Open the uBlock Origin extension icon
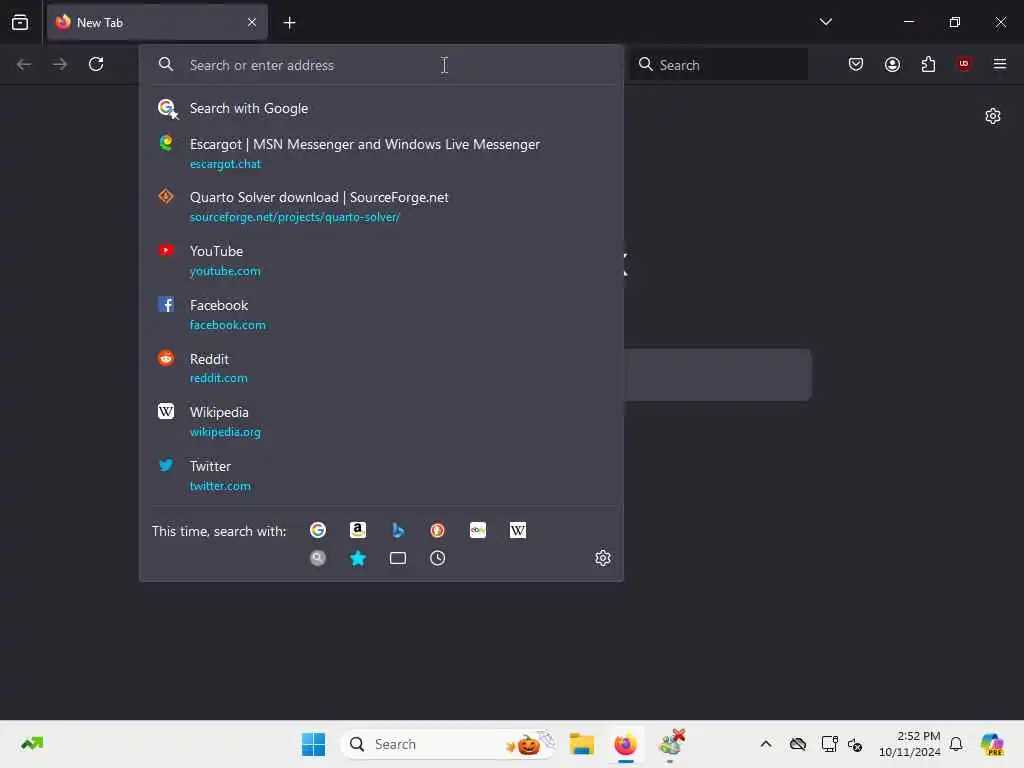Screen dimensions: 1024x768 (x=964, y=64)
